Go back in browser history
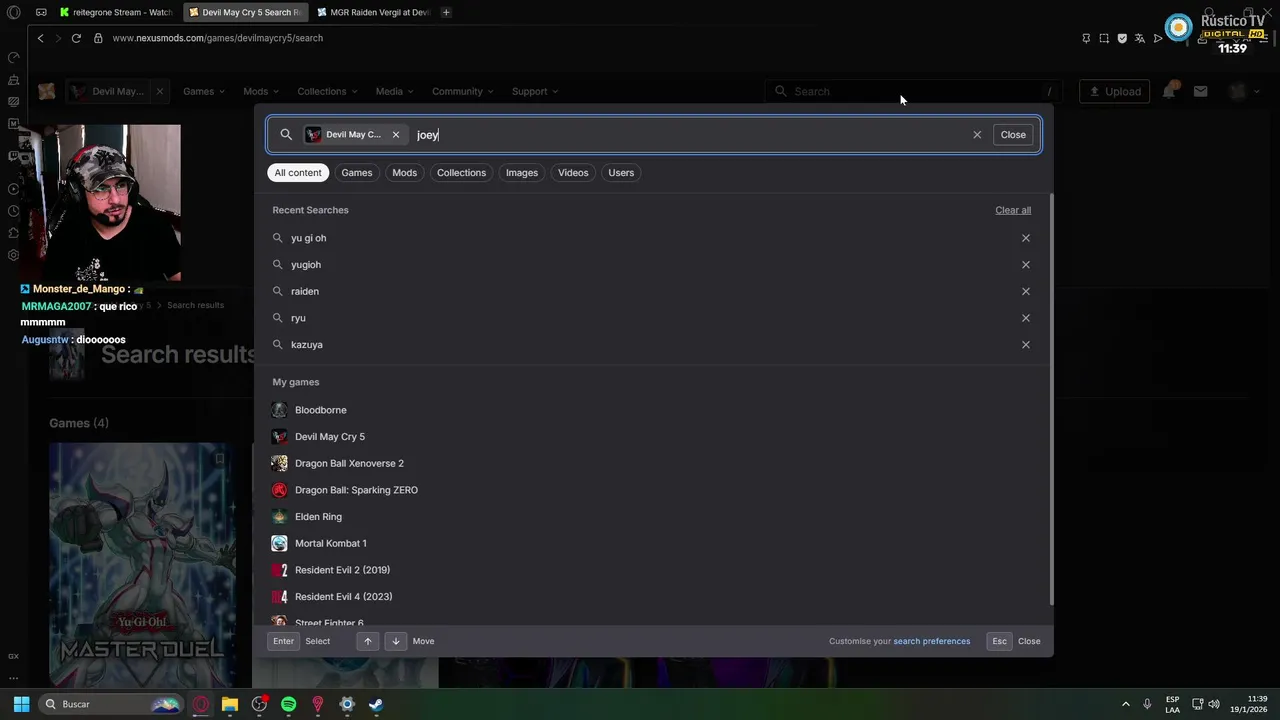This screenshot has height=720, width=1280. (x=40, y=38)
